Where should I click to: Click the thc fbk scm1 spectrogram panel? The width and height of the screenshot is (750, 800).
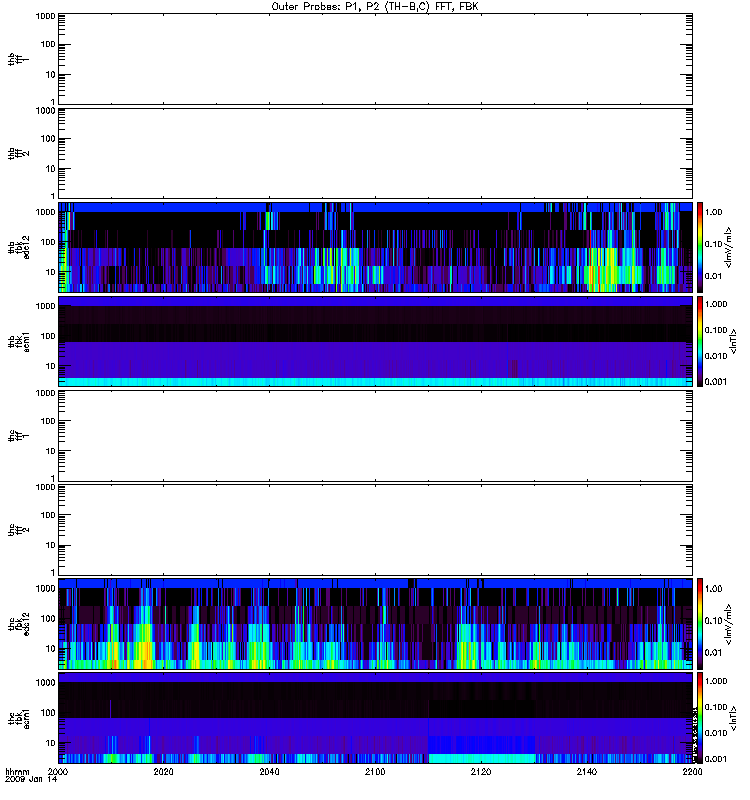(375, 718)
